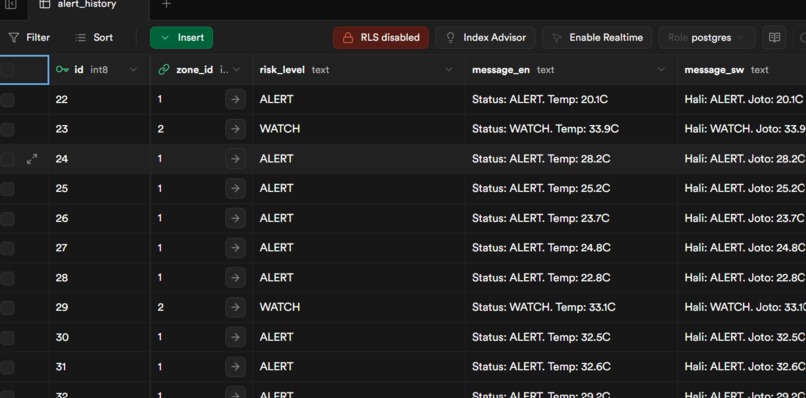The image size is (806, 398).
Task: Open the zone_id column dropdown menu
Action: point(237,70)
